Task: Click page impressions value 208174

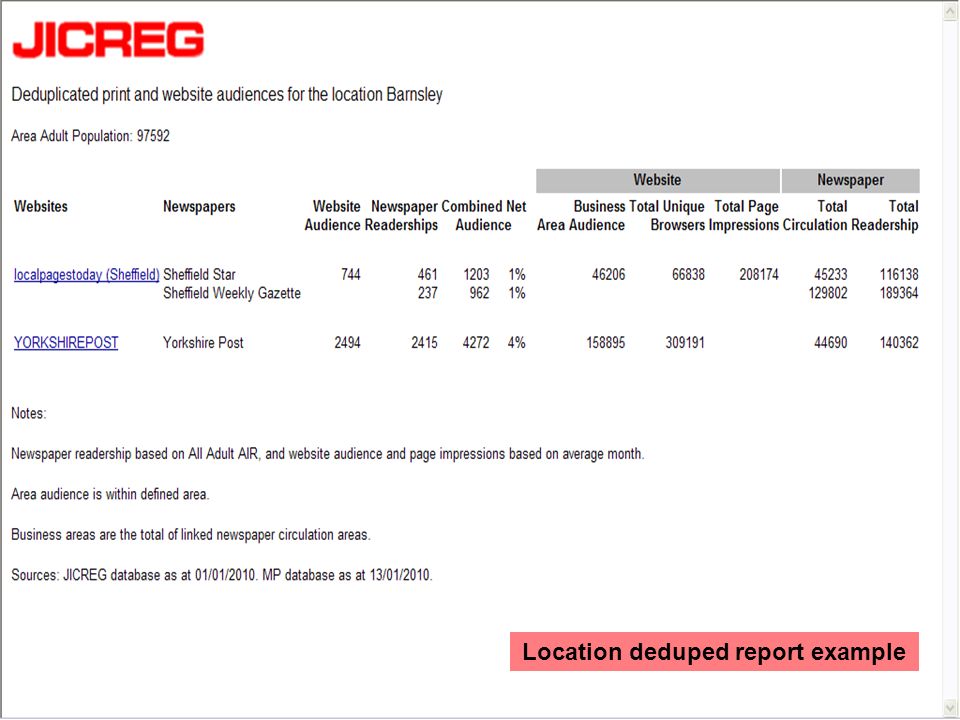Action: click(x=759, y=275)
